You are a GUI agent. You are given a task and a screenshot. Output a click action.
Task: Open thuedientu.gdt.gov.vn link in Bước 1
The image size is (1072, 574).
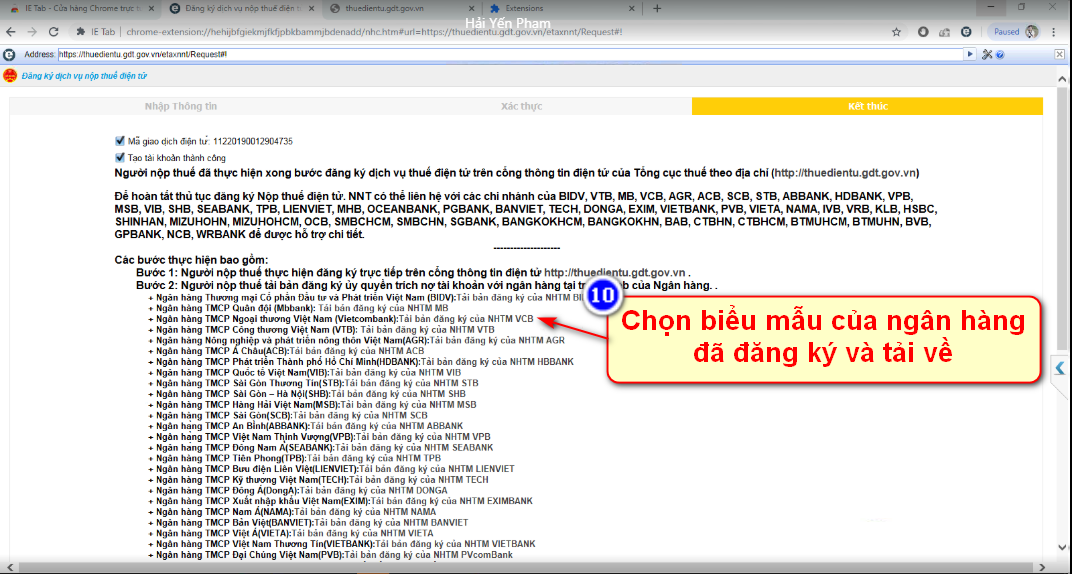[615, 272]
